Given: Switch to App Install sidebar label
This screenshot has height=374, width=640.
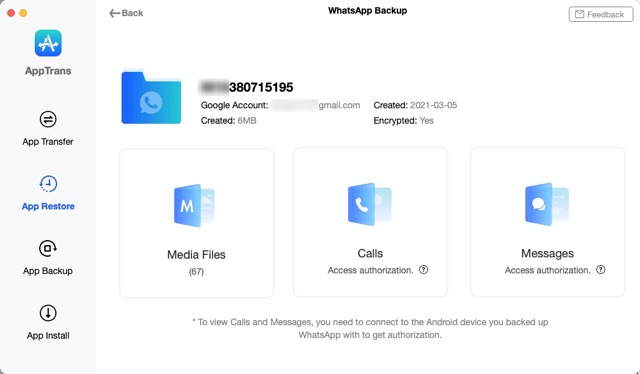Looking at the screenshot, I should (48, 336).
